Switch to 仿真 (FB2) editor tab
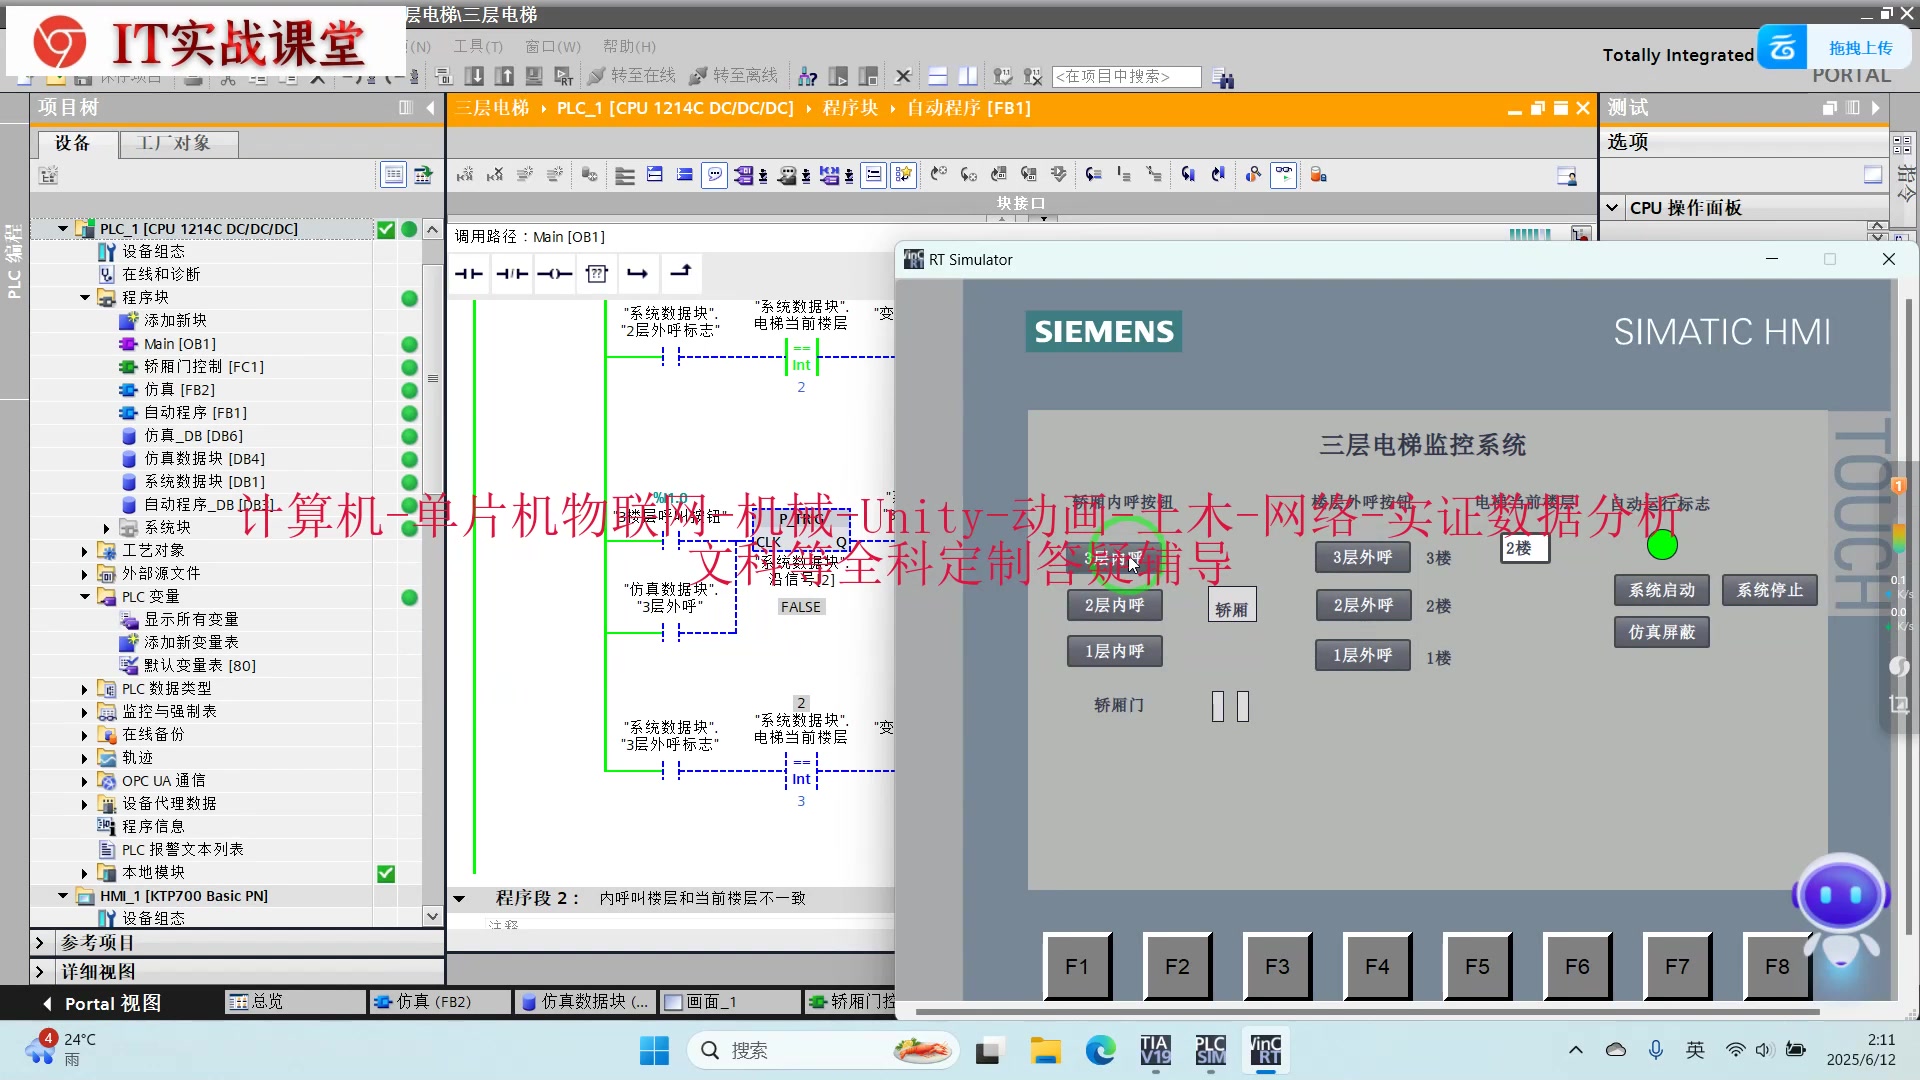The height and width of the screenshot is (1080, 1920). tap(440, 1001)
